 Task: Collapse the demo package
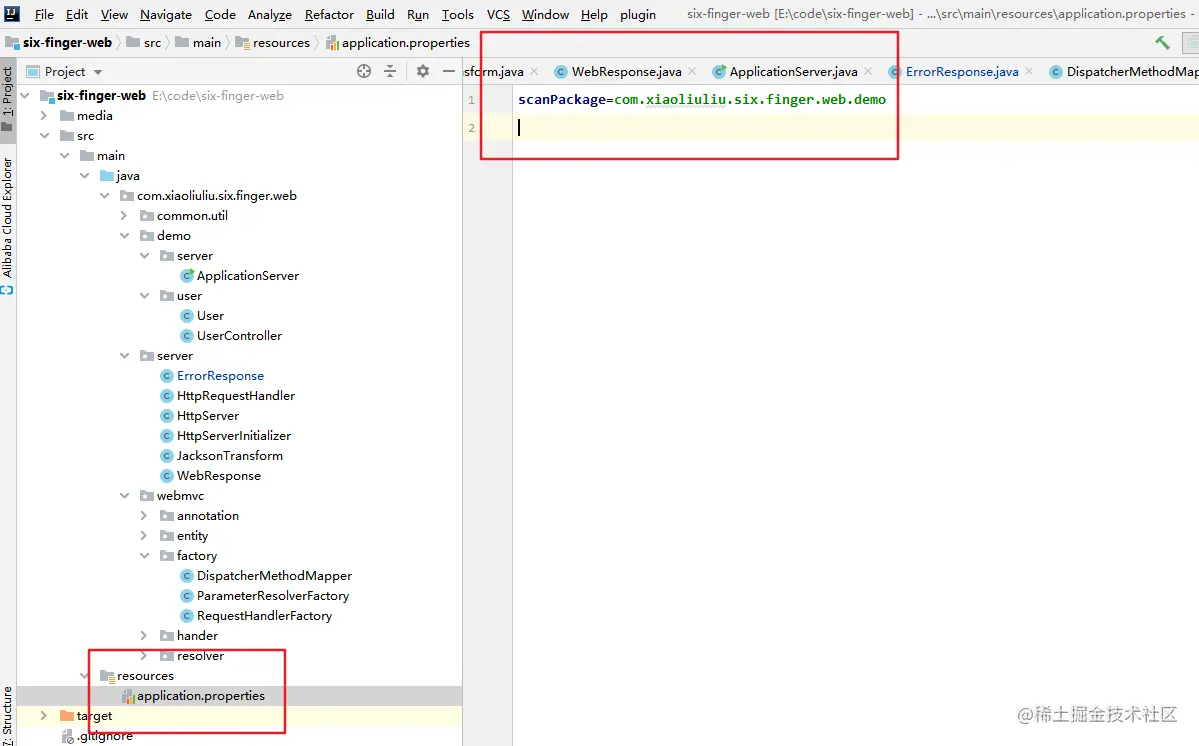click(124, 235)
